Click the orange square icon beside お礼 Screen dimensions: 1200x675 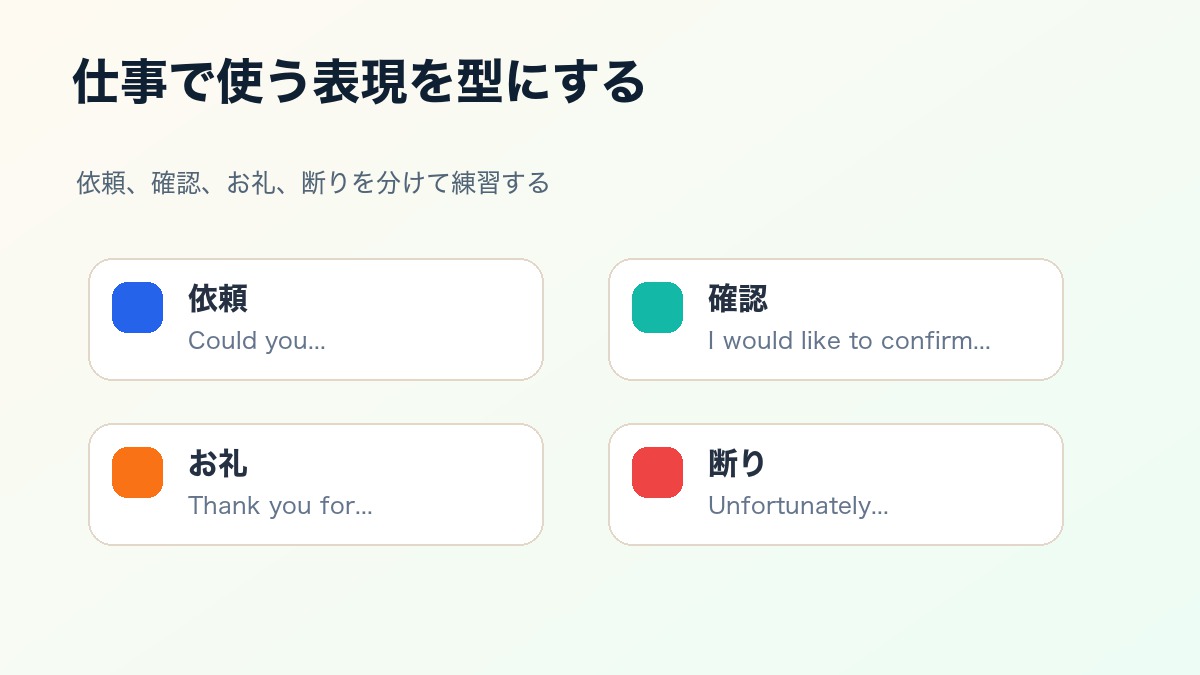(x=137, y=472)
